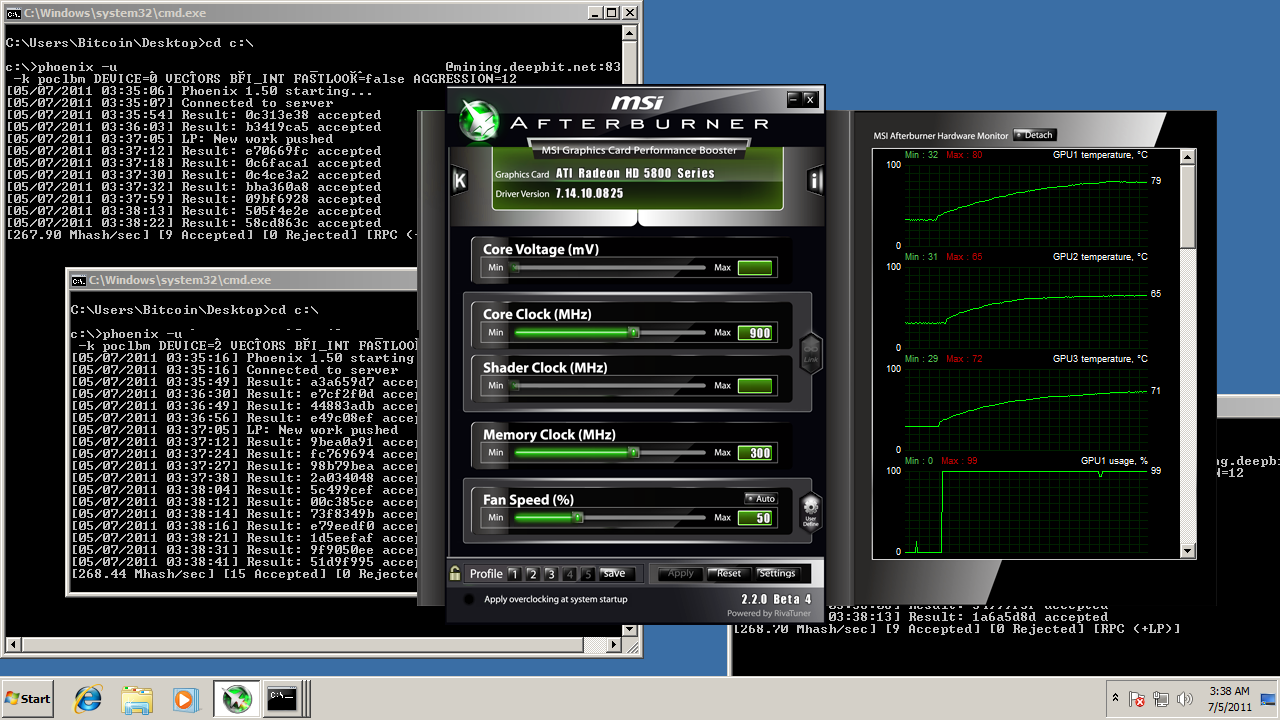1280x720 pixels.
Task: Click the 268.44 Mhash/sec status line in second cmd
Action: pyautogui.click(x=245, y=574)
